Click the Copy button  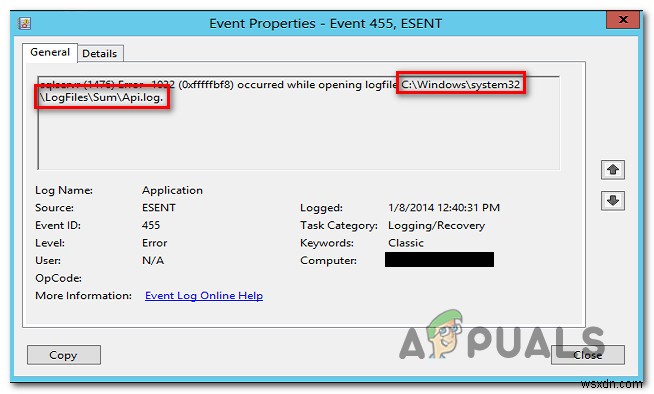coord(64,355)
